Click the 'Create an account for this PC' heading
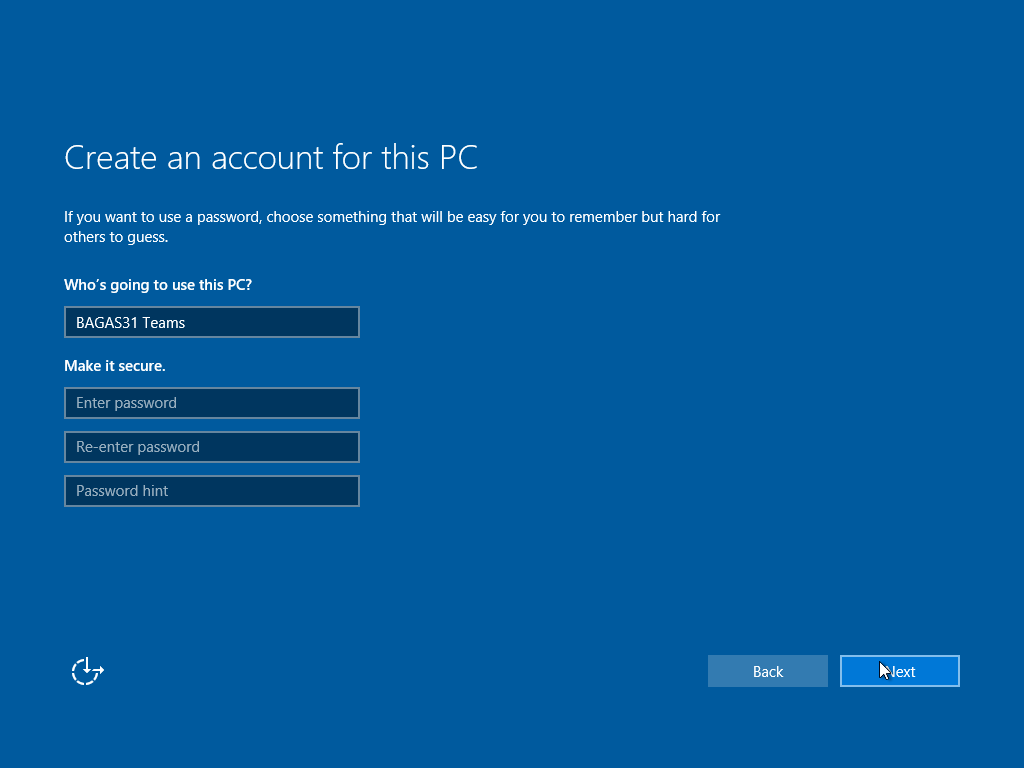 click(271, 157)
